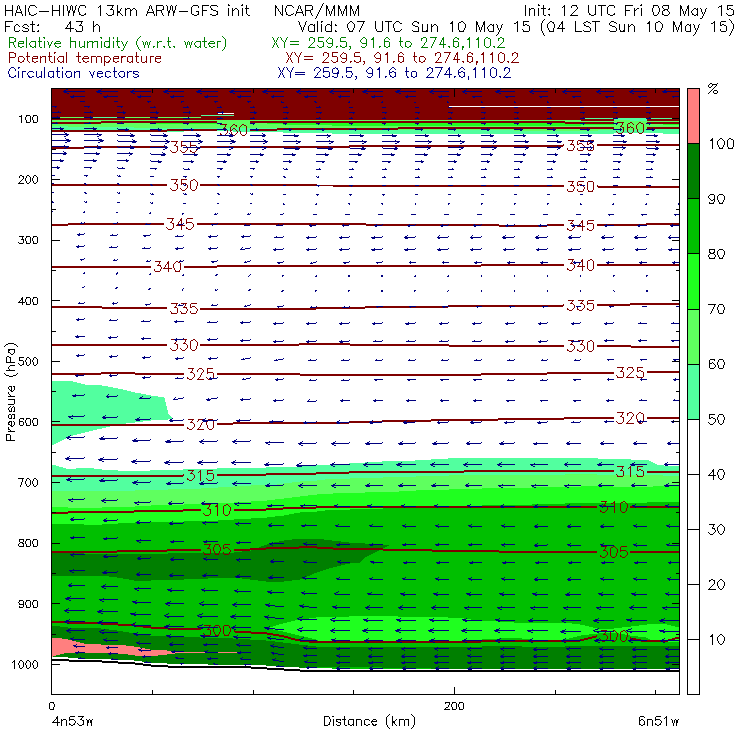Click the right-hand '320' contour label
This screenshot has height=740, width=740.
[631, 418]
